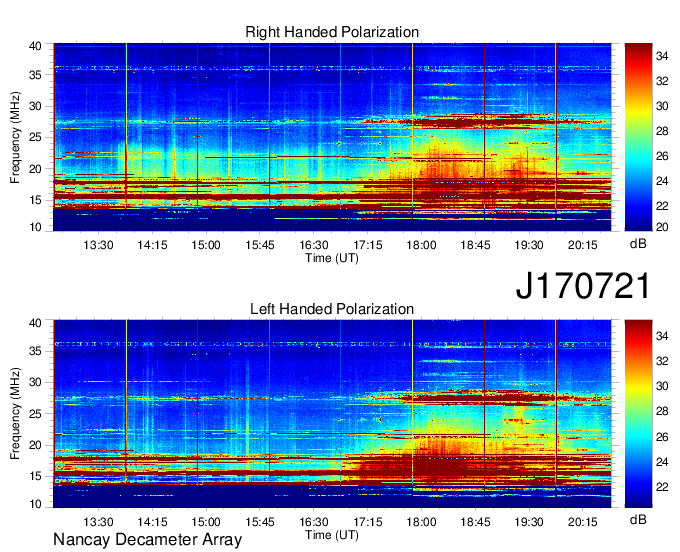Click the 25 MHz tick of Left Handed plot

[35, 414]
